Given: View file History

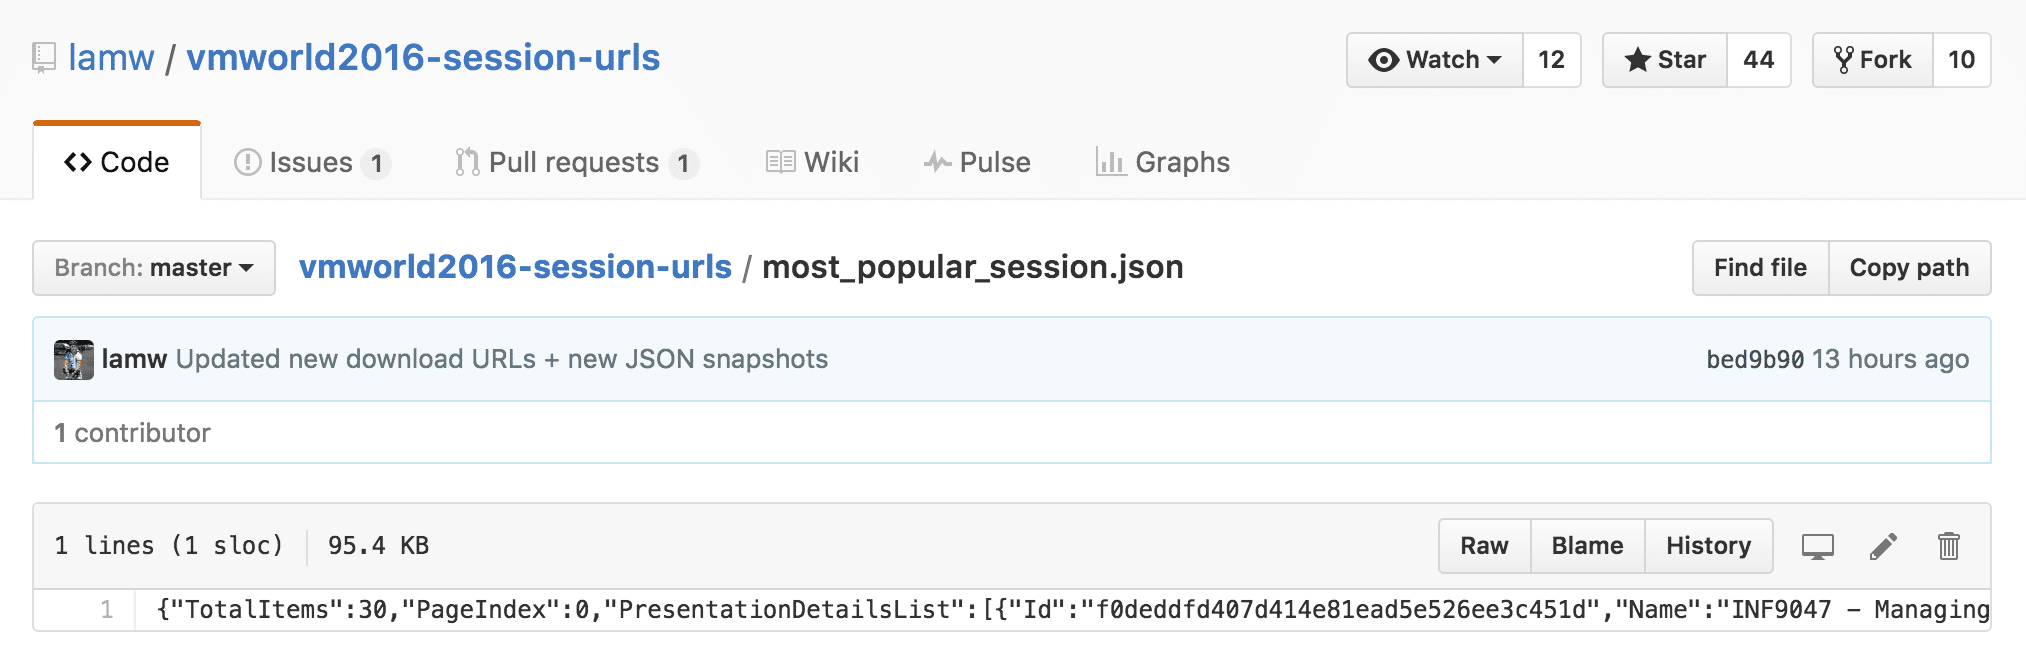Looking at the screenshot, I should [x=1708, y=546].
